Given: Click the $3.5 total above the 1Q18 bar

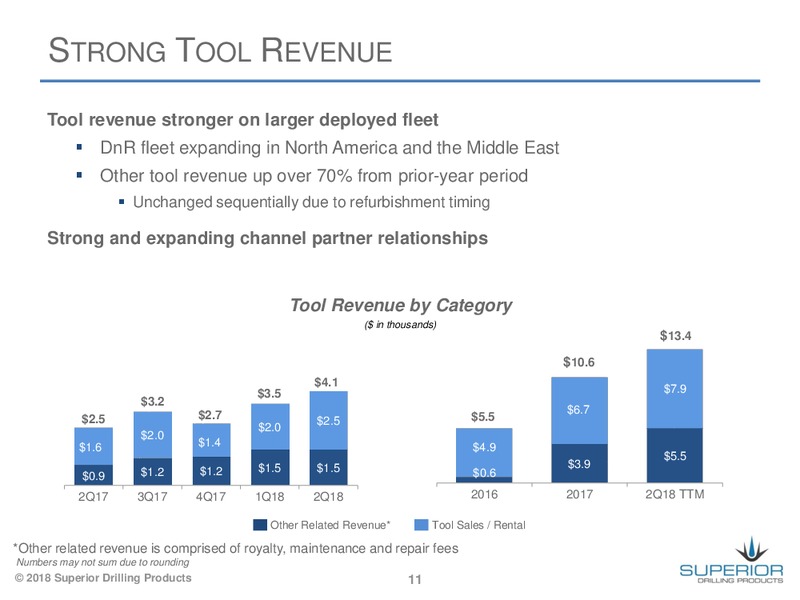Looking at the screenshot, I should (269, 393).
